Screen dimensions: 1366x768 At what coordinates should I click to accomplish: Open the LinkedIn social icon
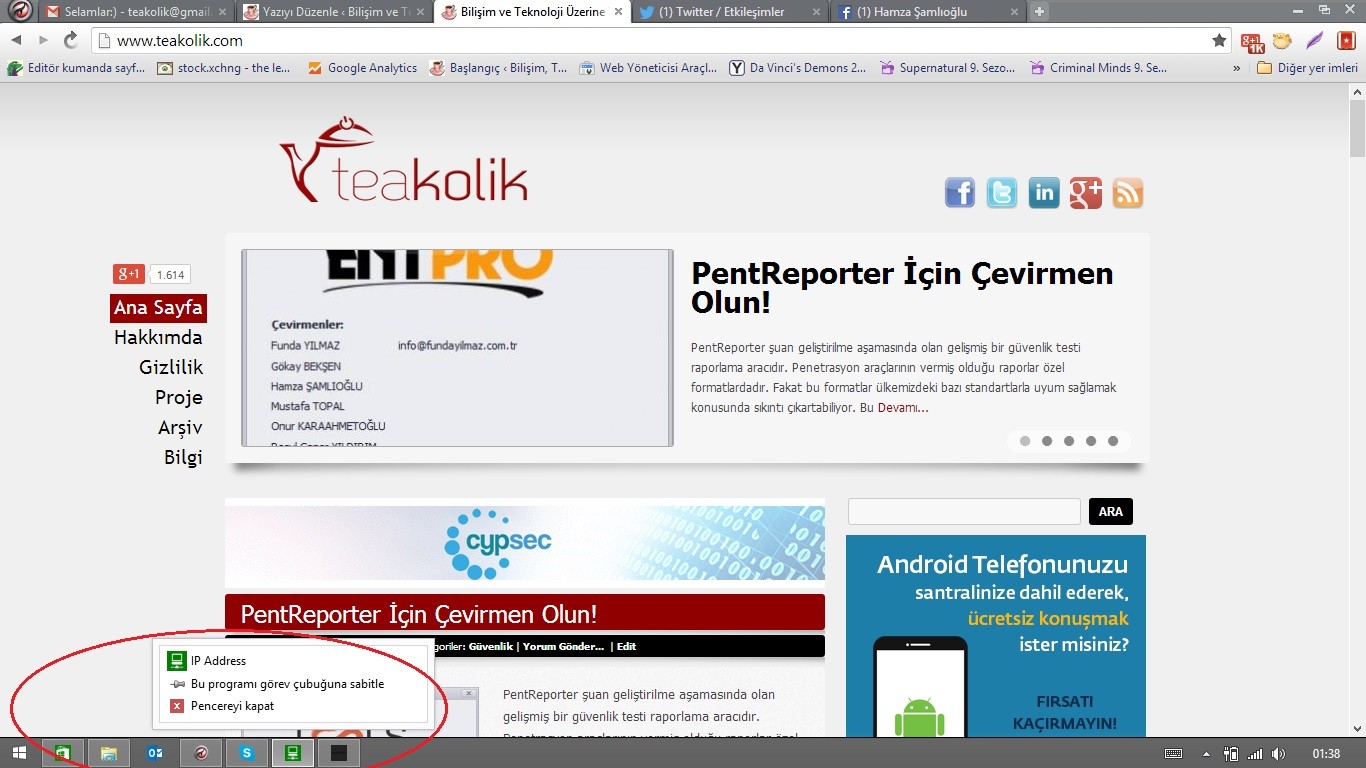1044,193
